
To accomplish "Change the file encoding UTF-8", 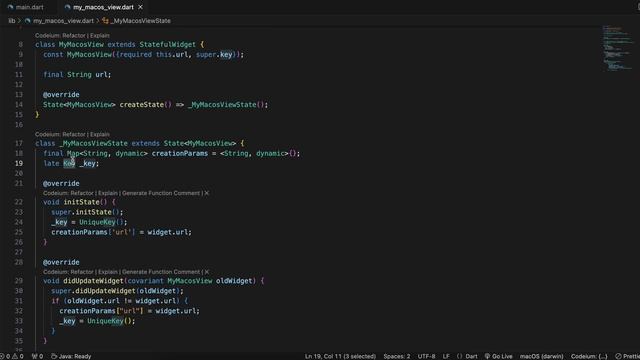I will click(x=426, y=356).
